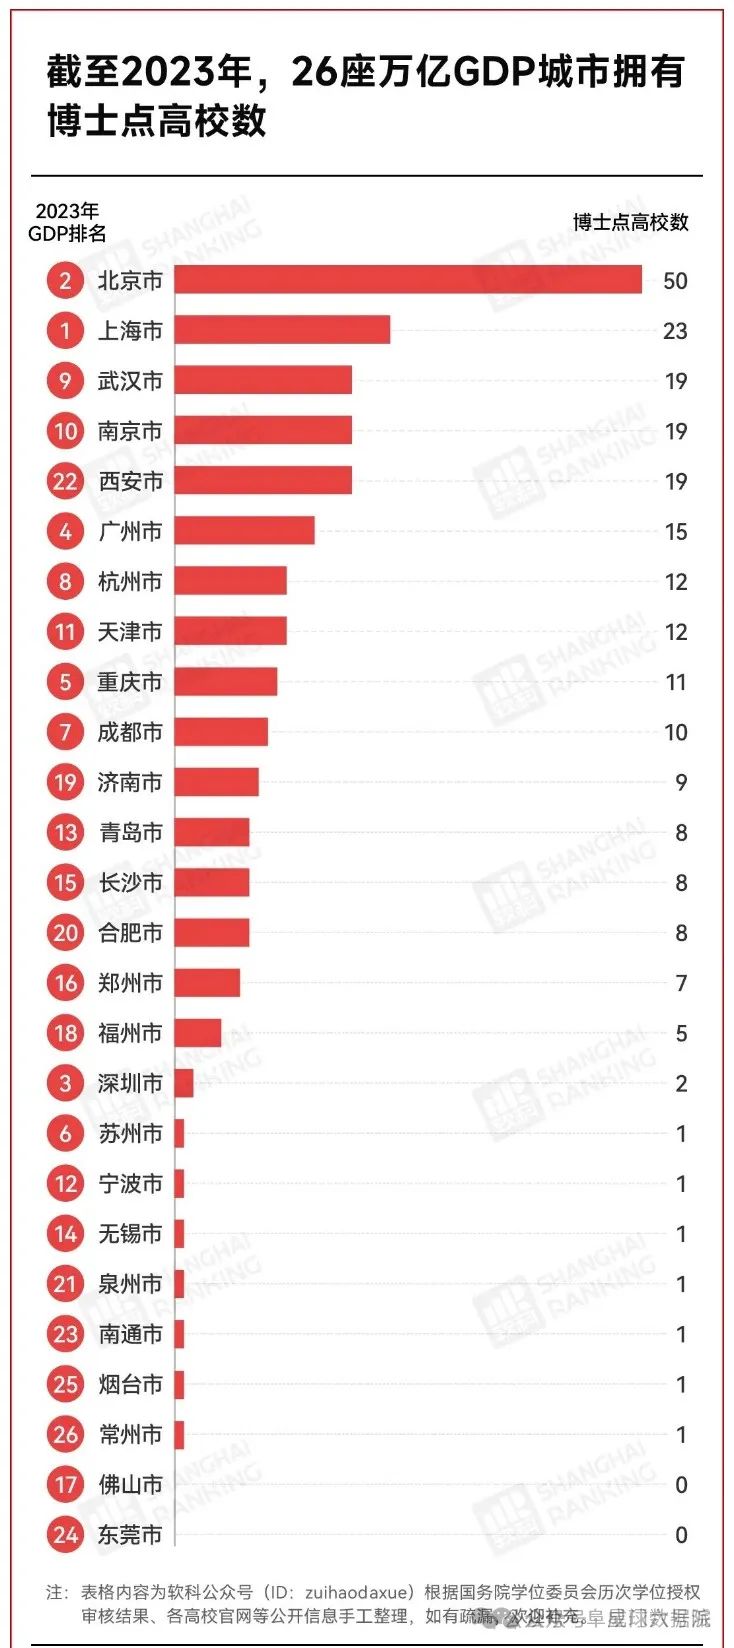
Task: Click the rank 3 badge beside 深圳市
Action: (x=65, y=1083)
